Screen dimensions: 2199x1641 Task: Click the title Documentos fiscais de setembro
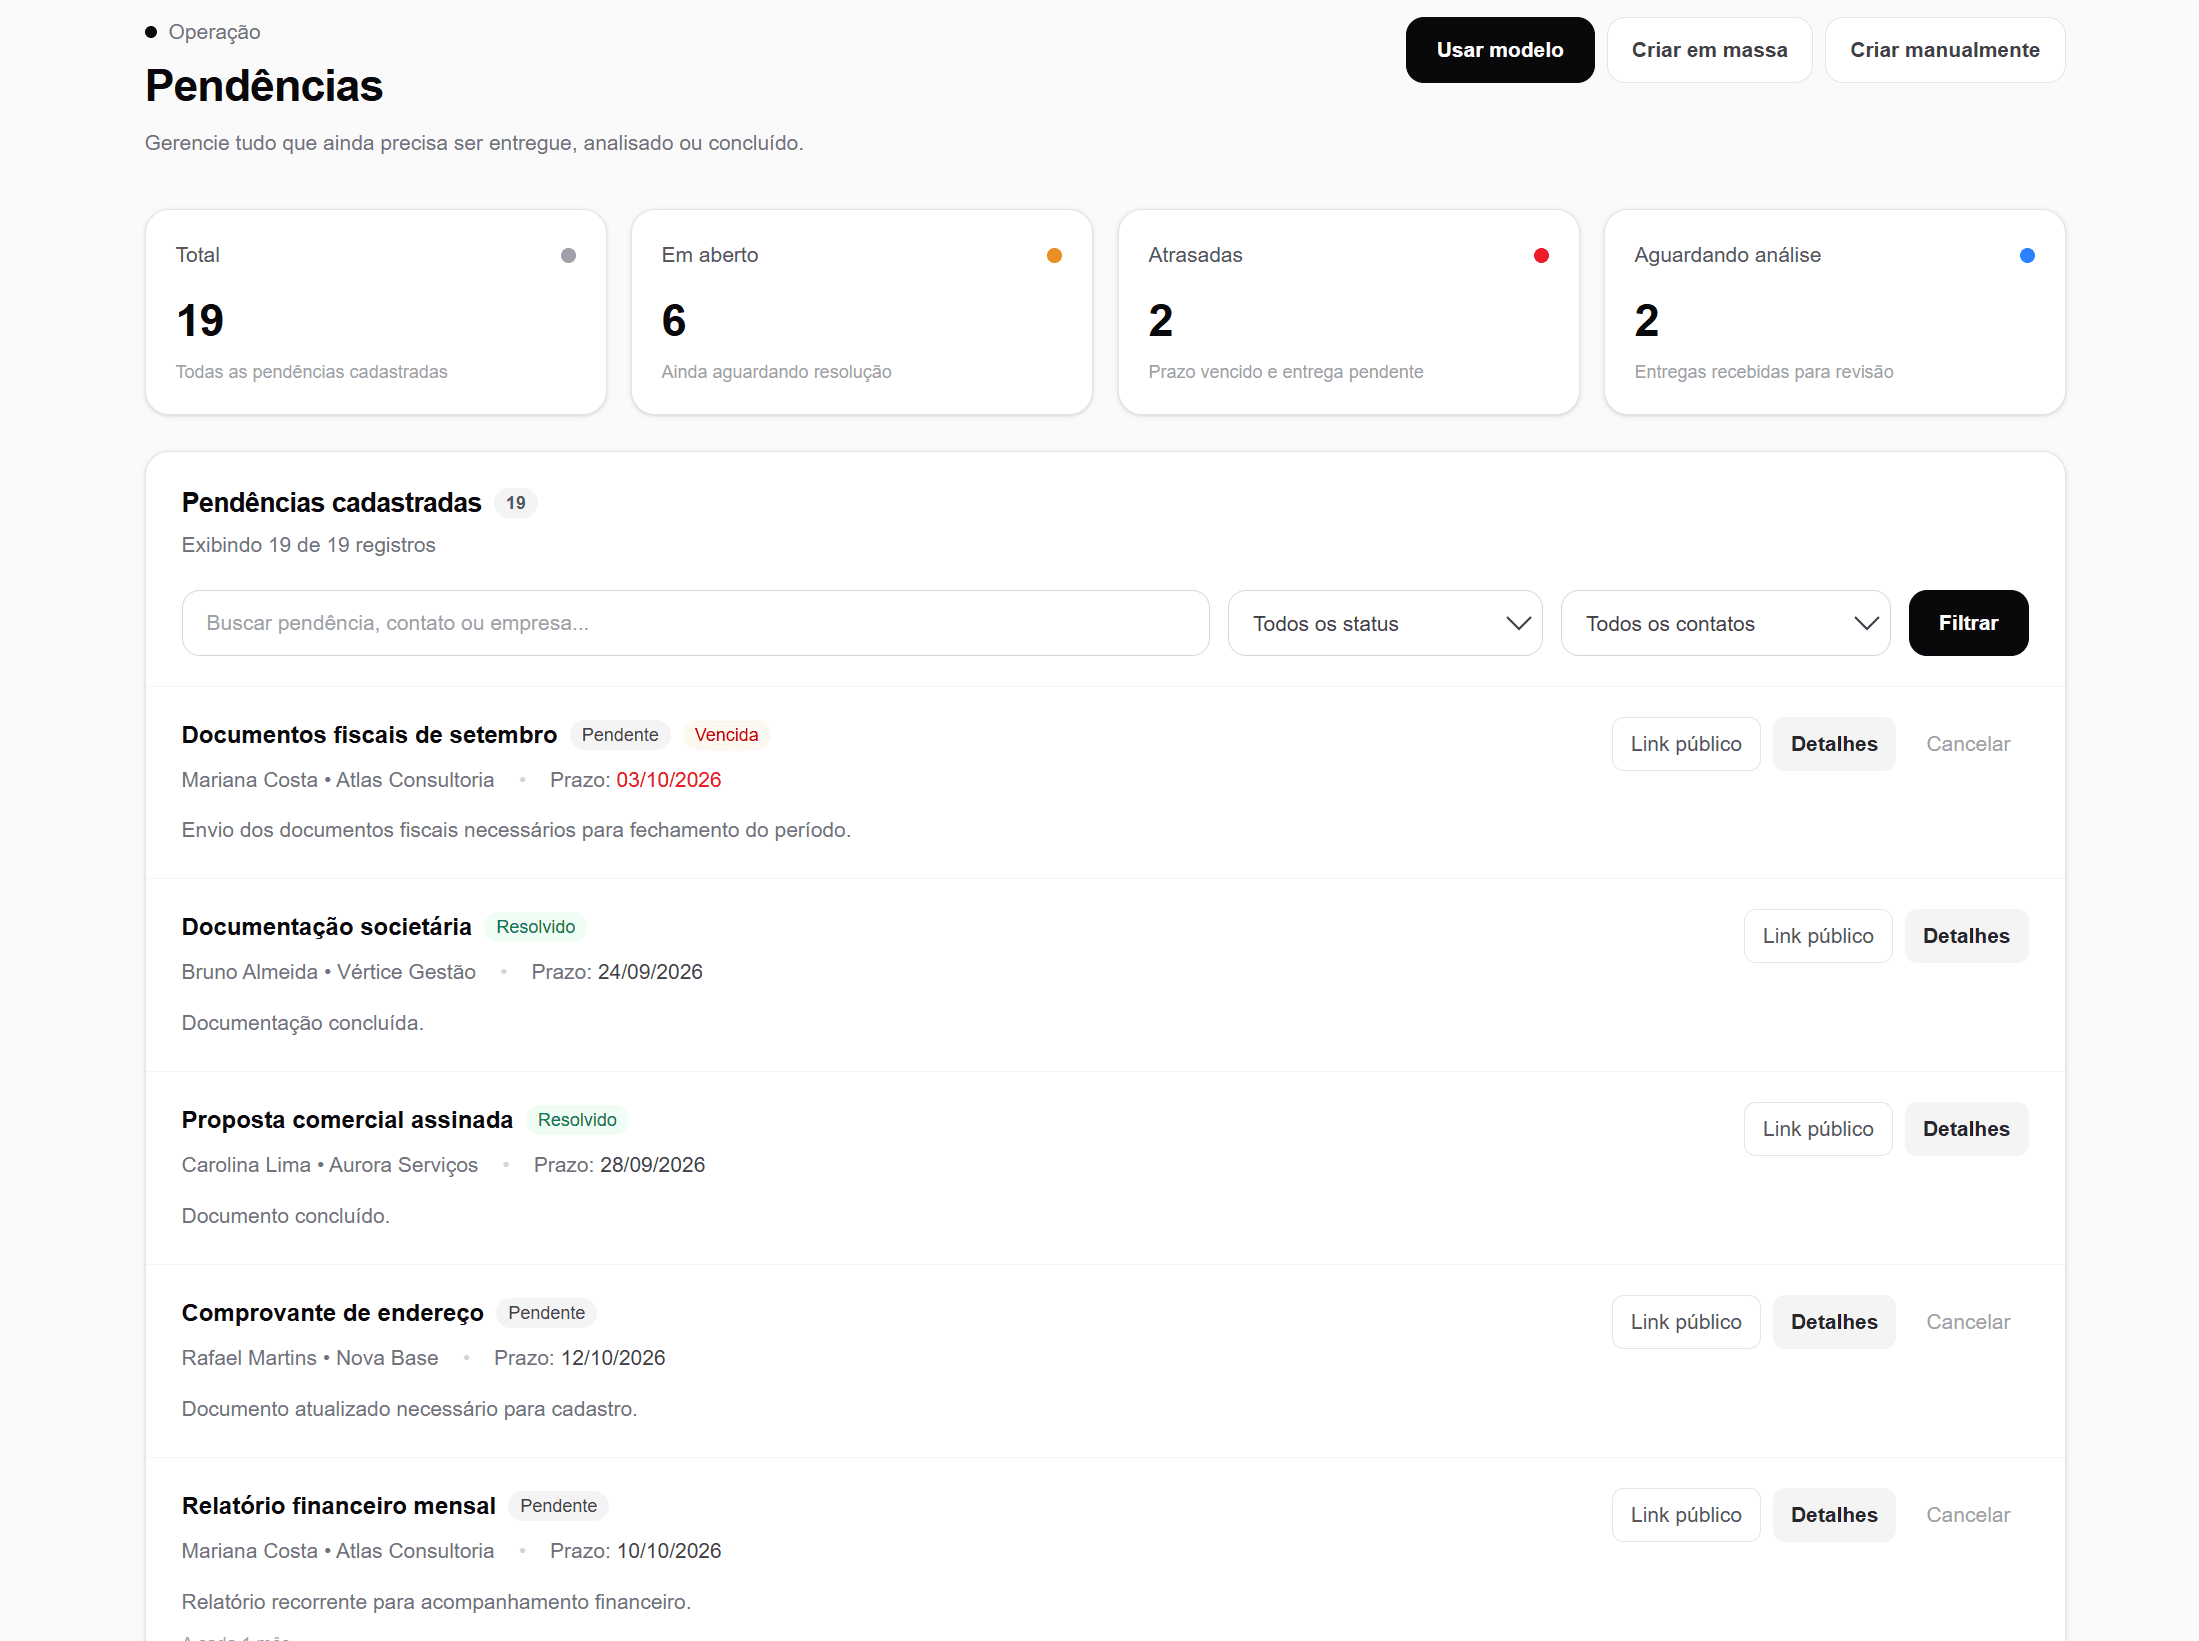369,735
